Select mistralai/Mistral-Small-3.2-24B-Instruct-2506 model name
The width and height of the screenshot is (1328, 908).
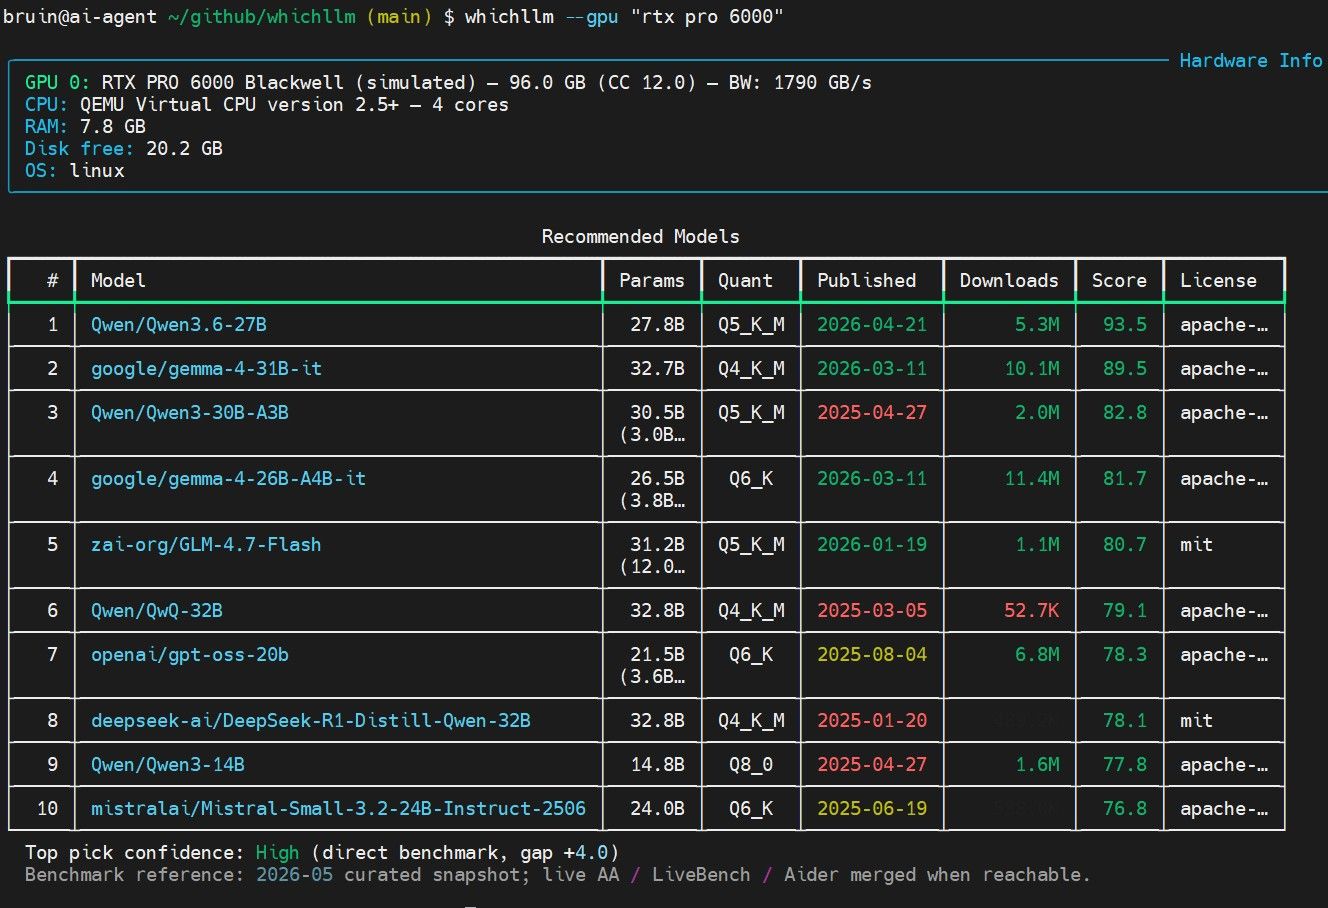(338, 809)
